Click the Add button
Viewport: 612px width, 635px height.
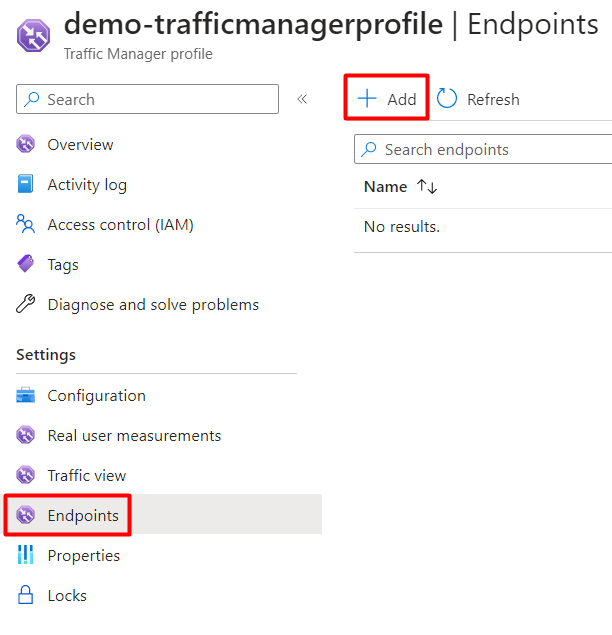click(x=386, y=97)
